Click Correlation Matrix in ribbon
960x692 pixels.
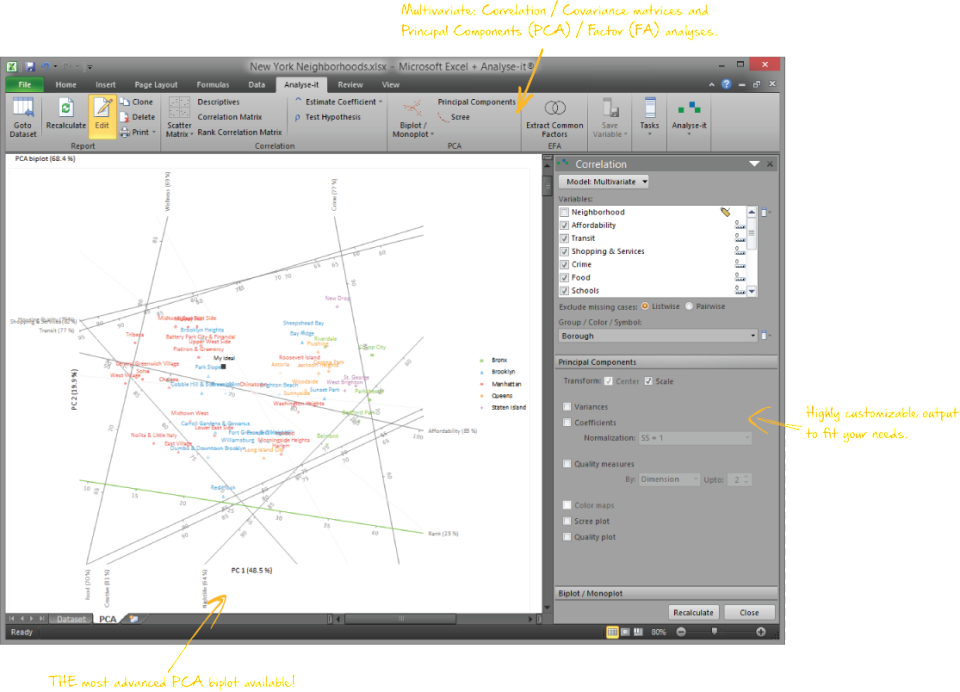[x=230, y=117]
